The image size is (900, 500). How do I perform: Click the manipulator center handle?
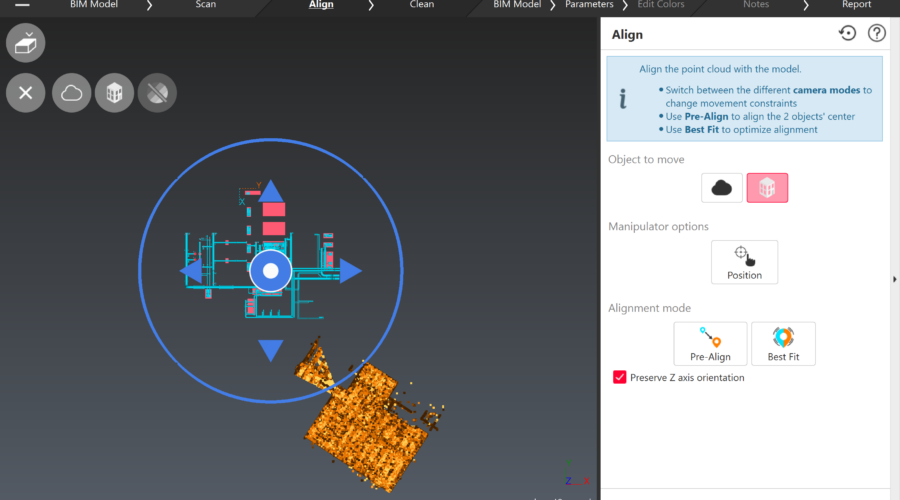(270, 271)
